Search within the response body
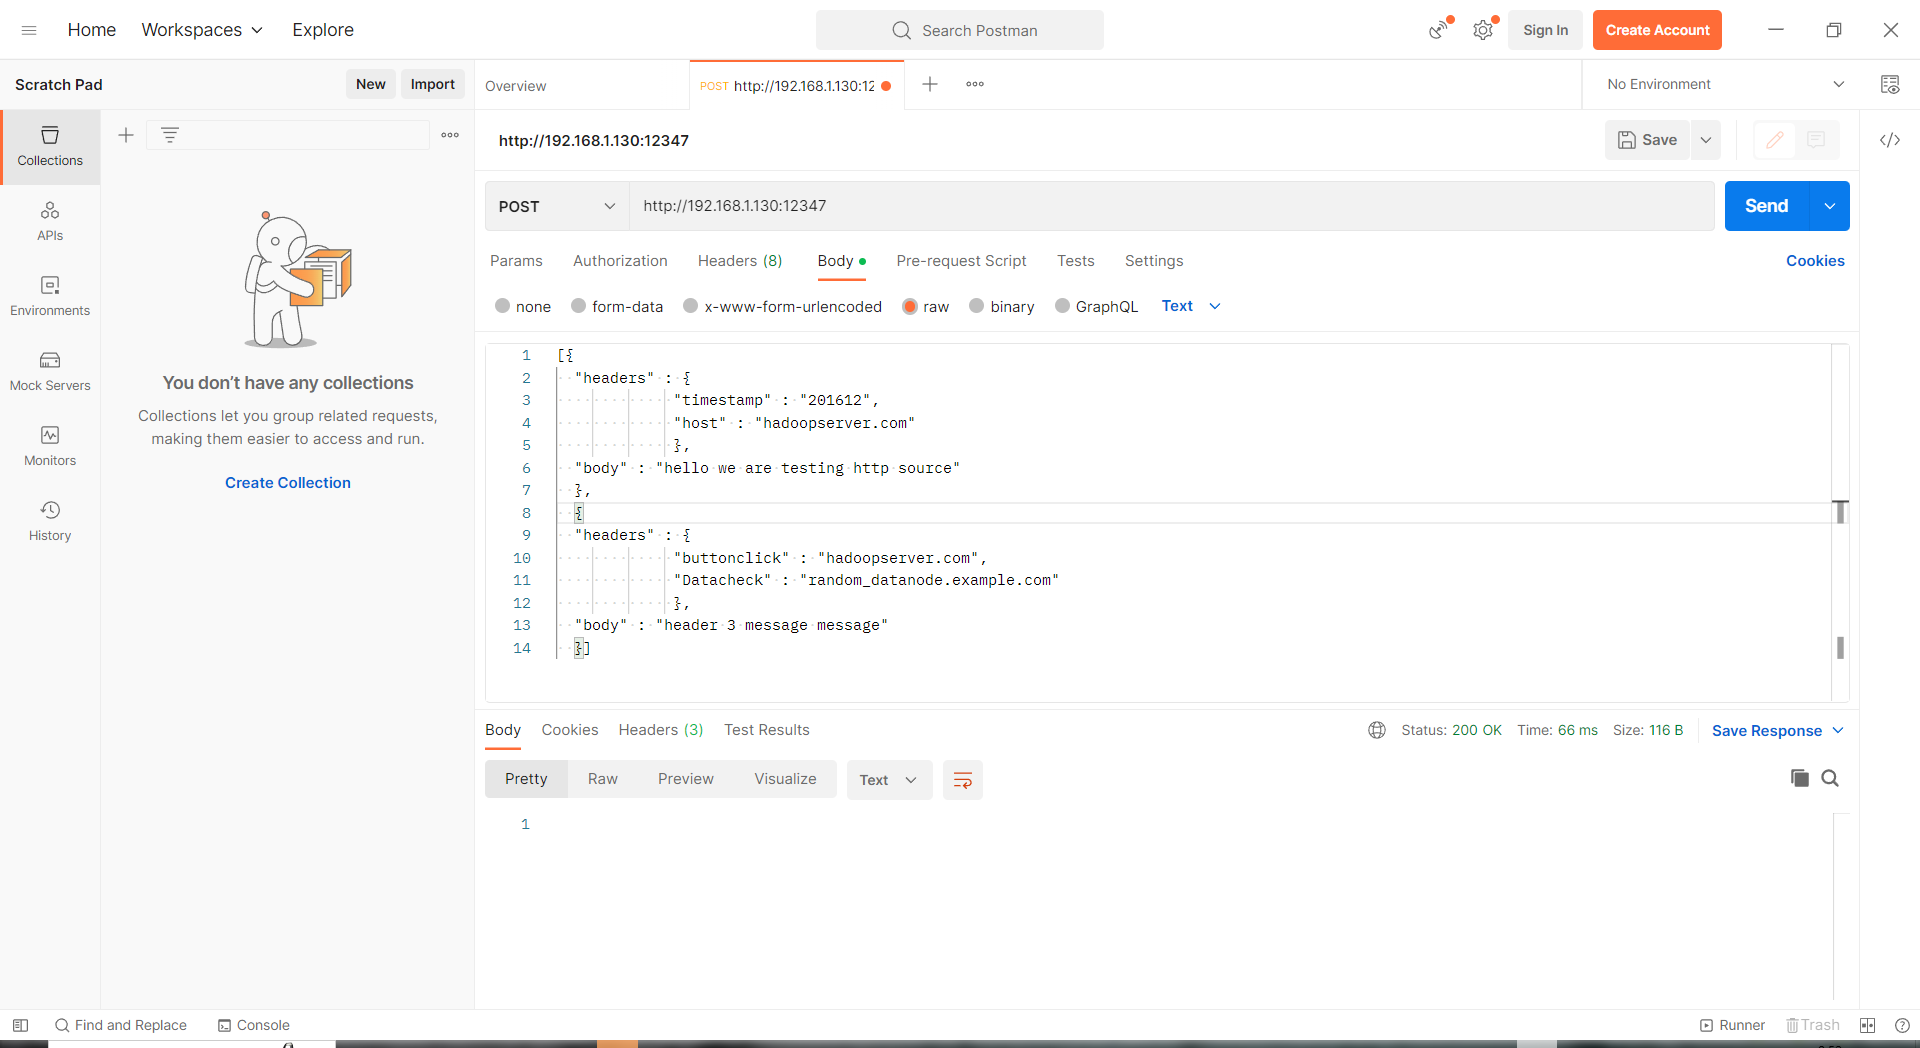 [x=1830, y=778]
